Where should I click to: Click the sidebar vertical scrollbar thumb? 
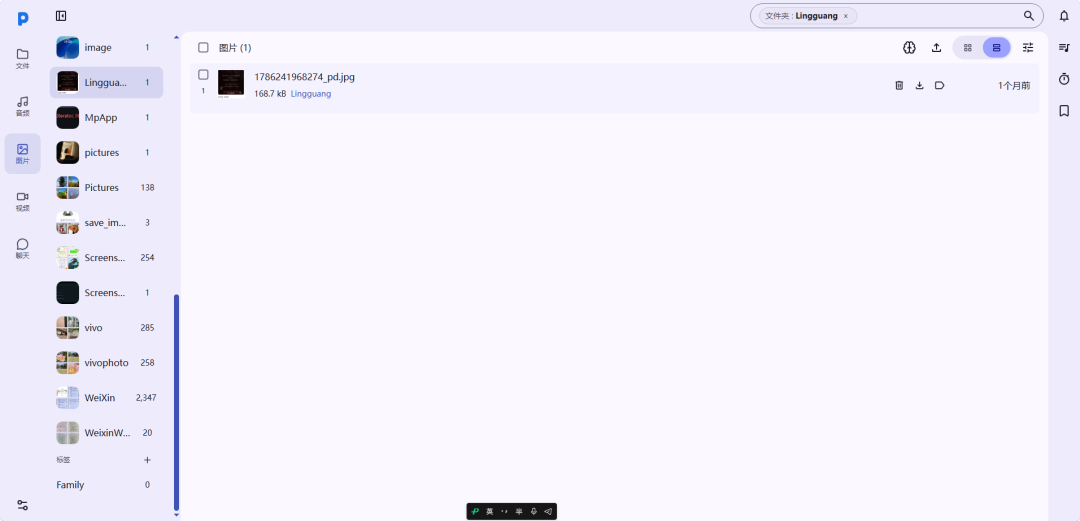coord(176,402)
